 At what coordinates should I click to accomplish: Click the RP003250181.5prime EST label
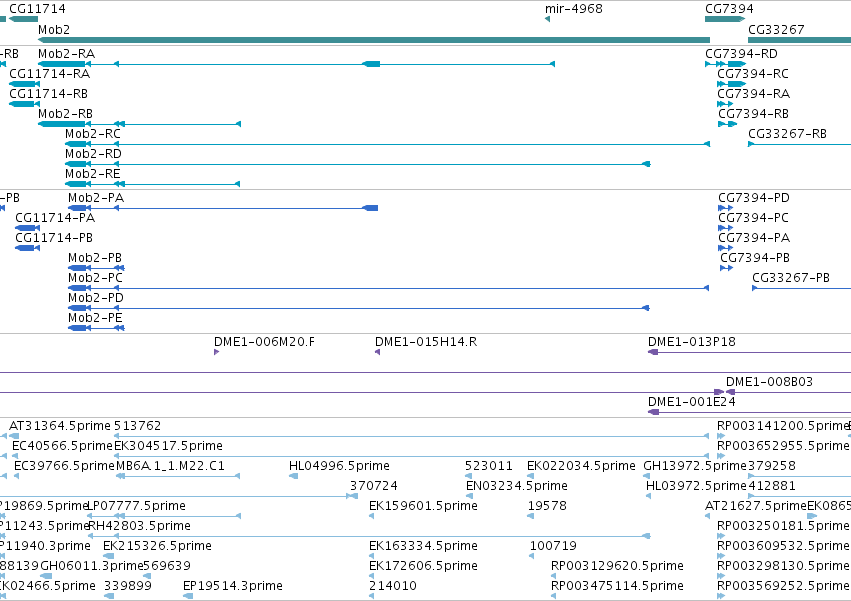(x=783, y=526)
